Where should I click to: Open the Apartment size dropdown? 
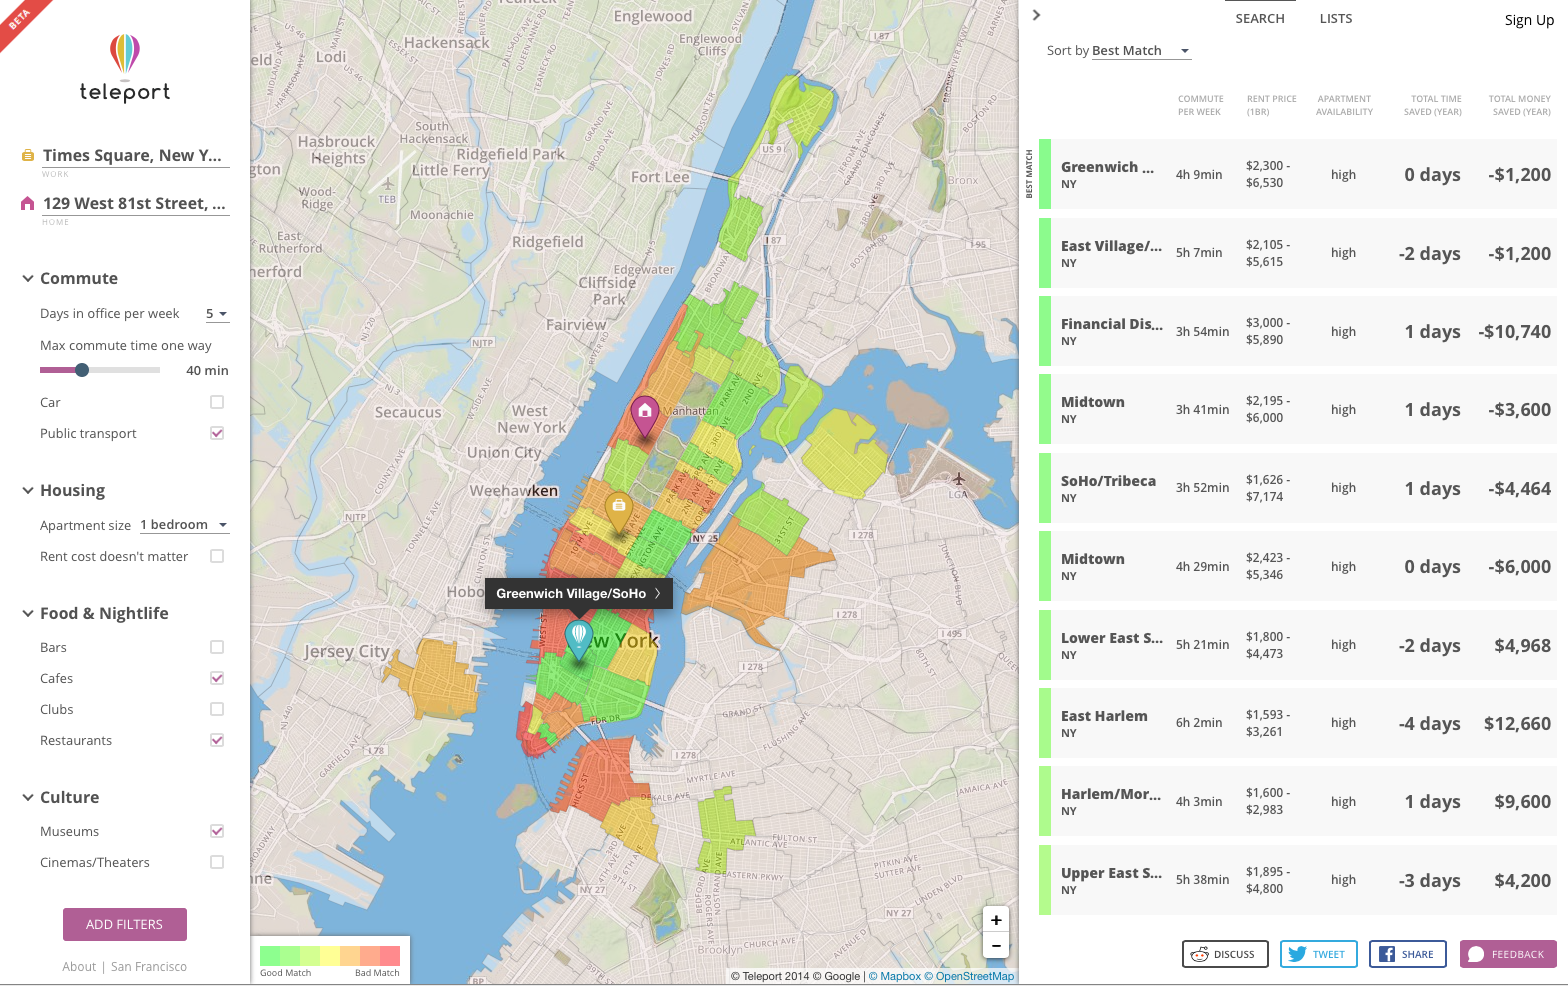(x=184, y=525)
